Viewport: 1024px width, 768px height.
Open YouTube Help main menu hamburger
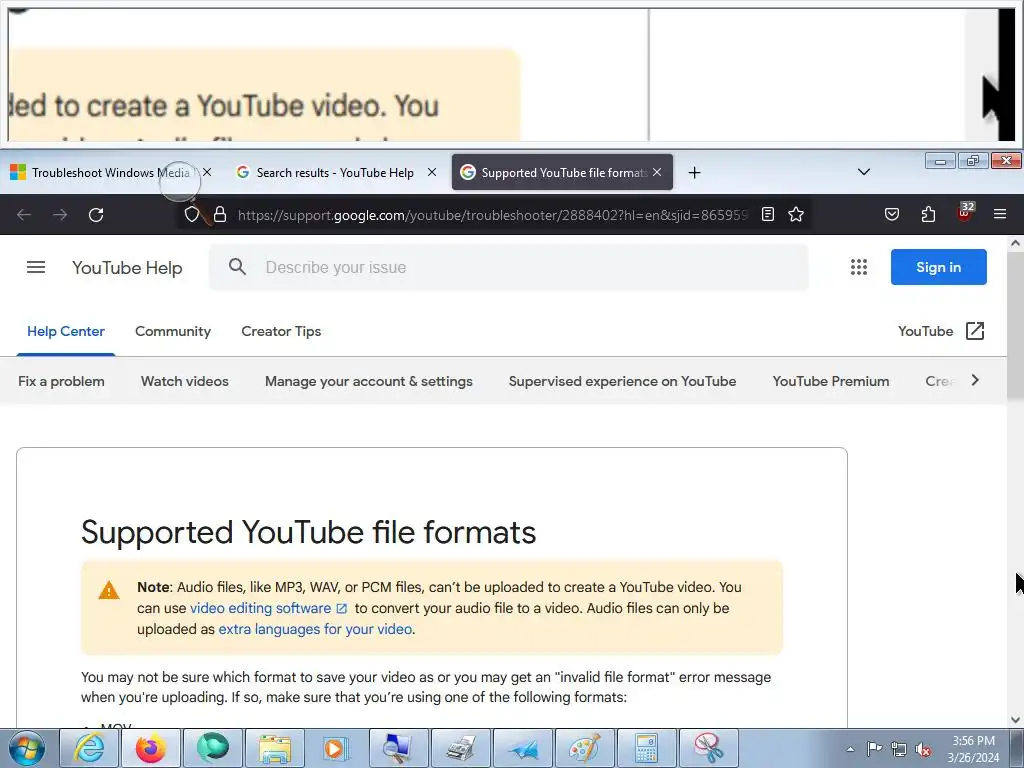click(x=36, y=267)
